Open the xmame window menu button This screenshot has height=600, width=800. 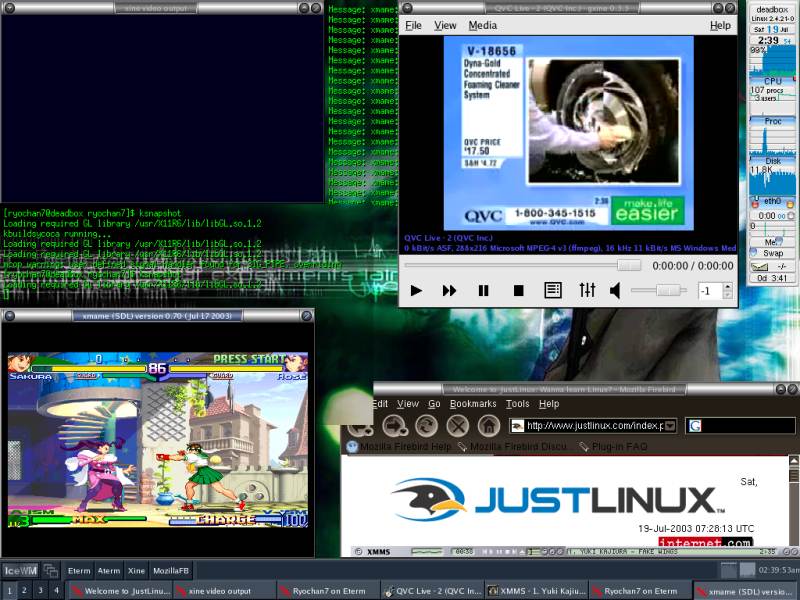[x=9, y=316]
